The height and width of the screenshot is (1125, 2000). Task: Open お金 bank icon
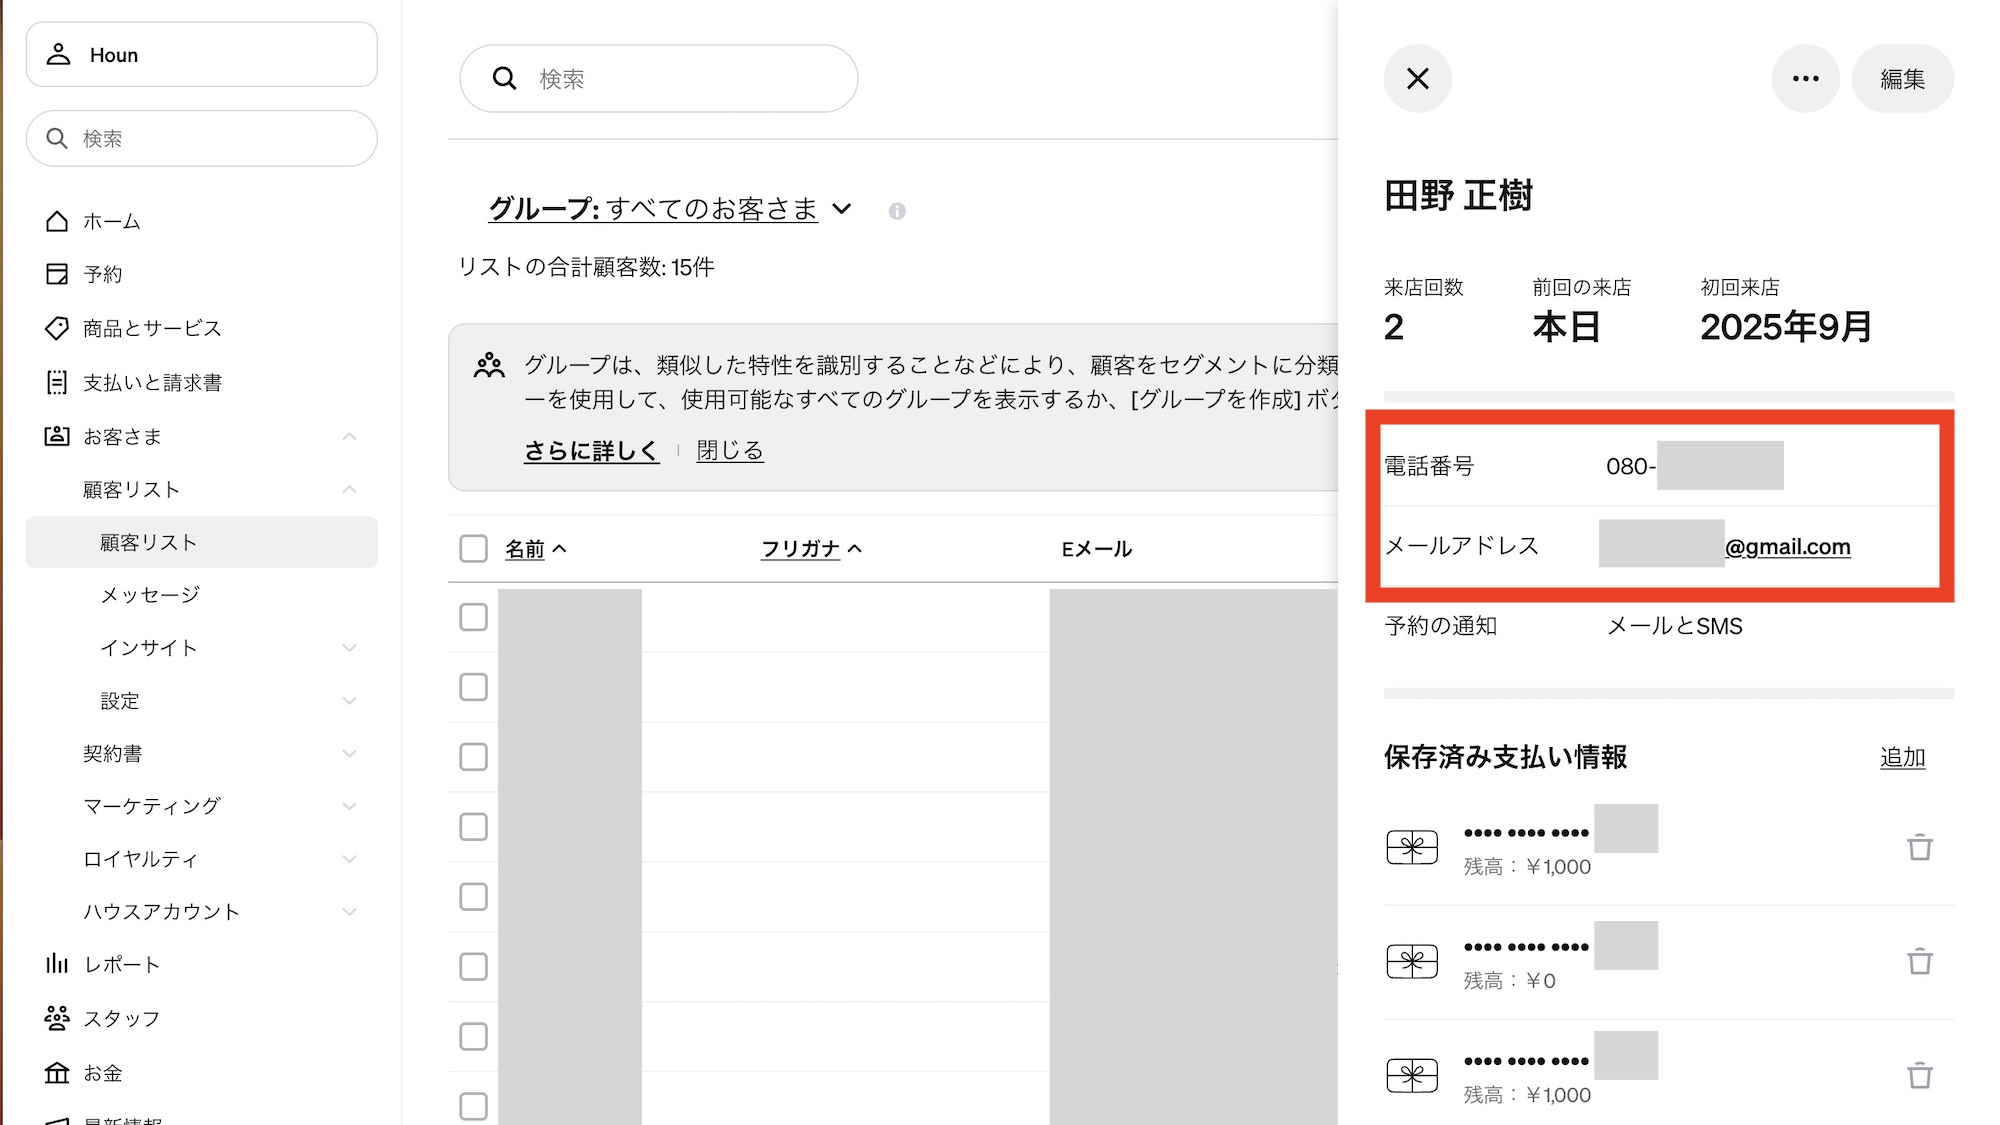[57, 1073]
